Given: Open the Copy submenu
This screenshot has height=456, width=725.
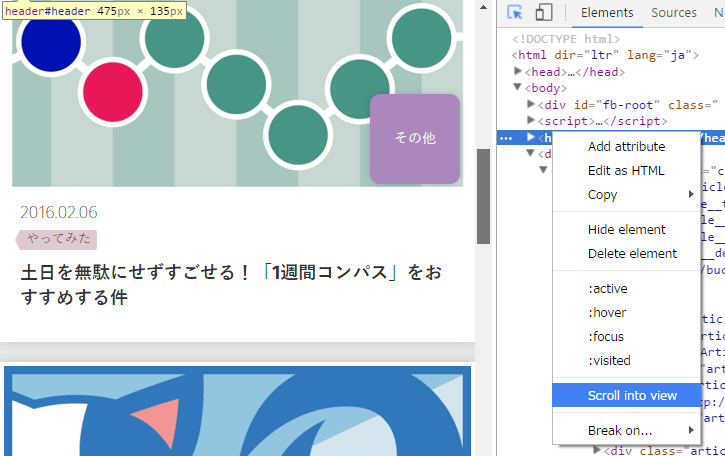Looking at the screenshot, I should (627, 195).
